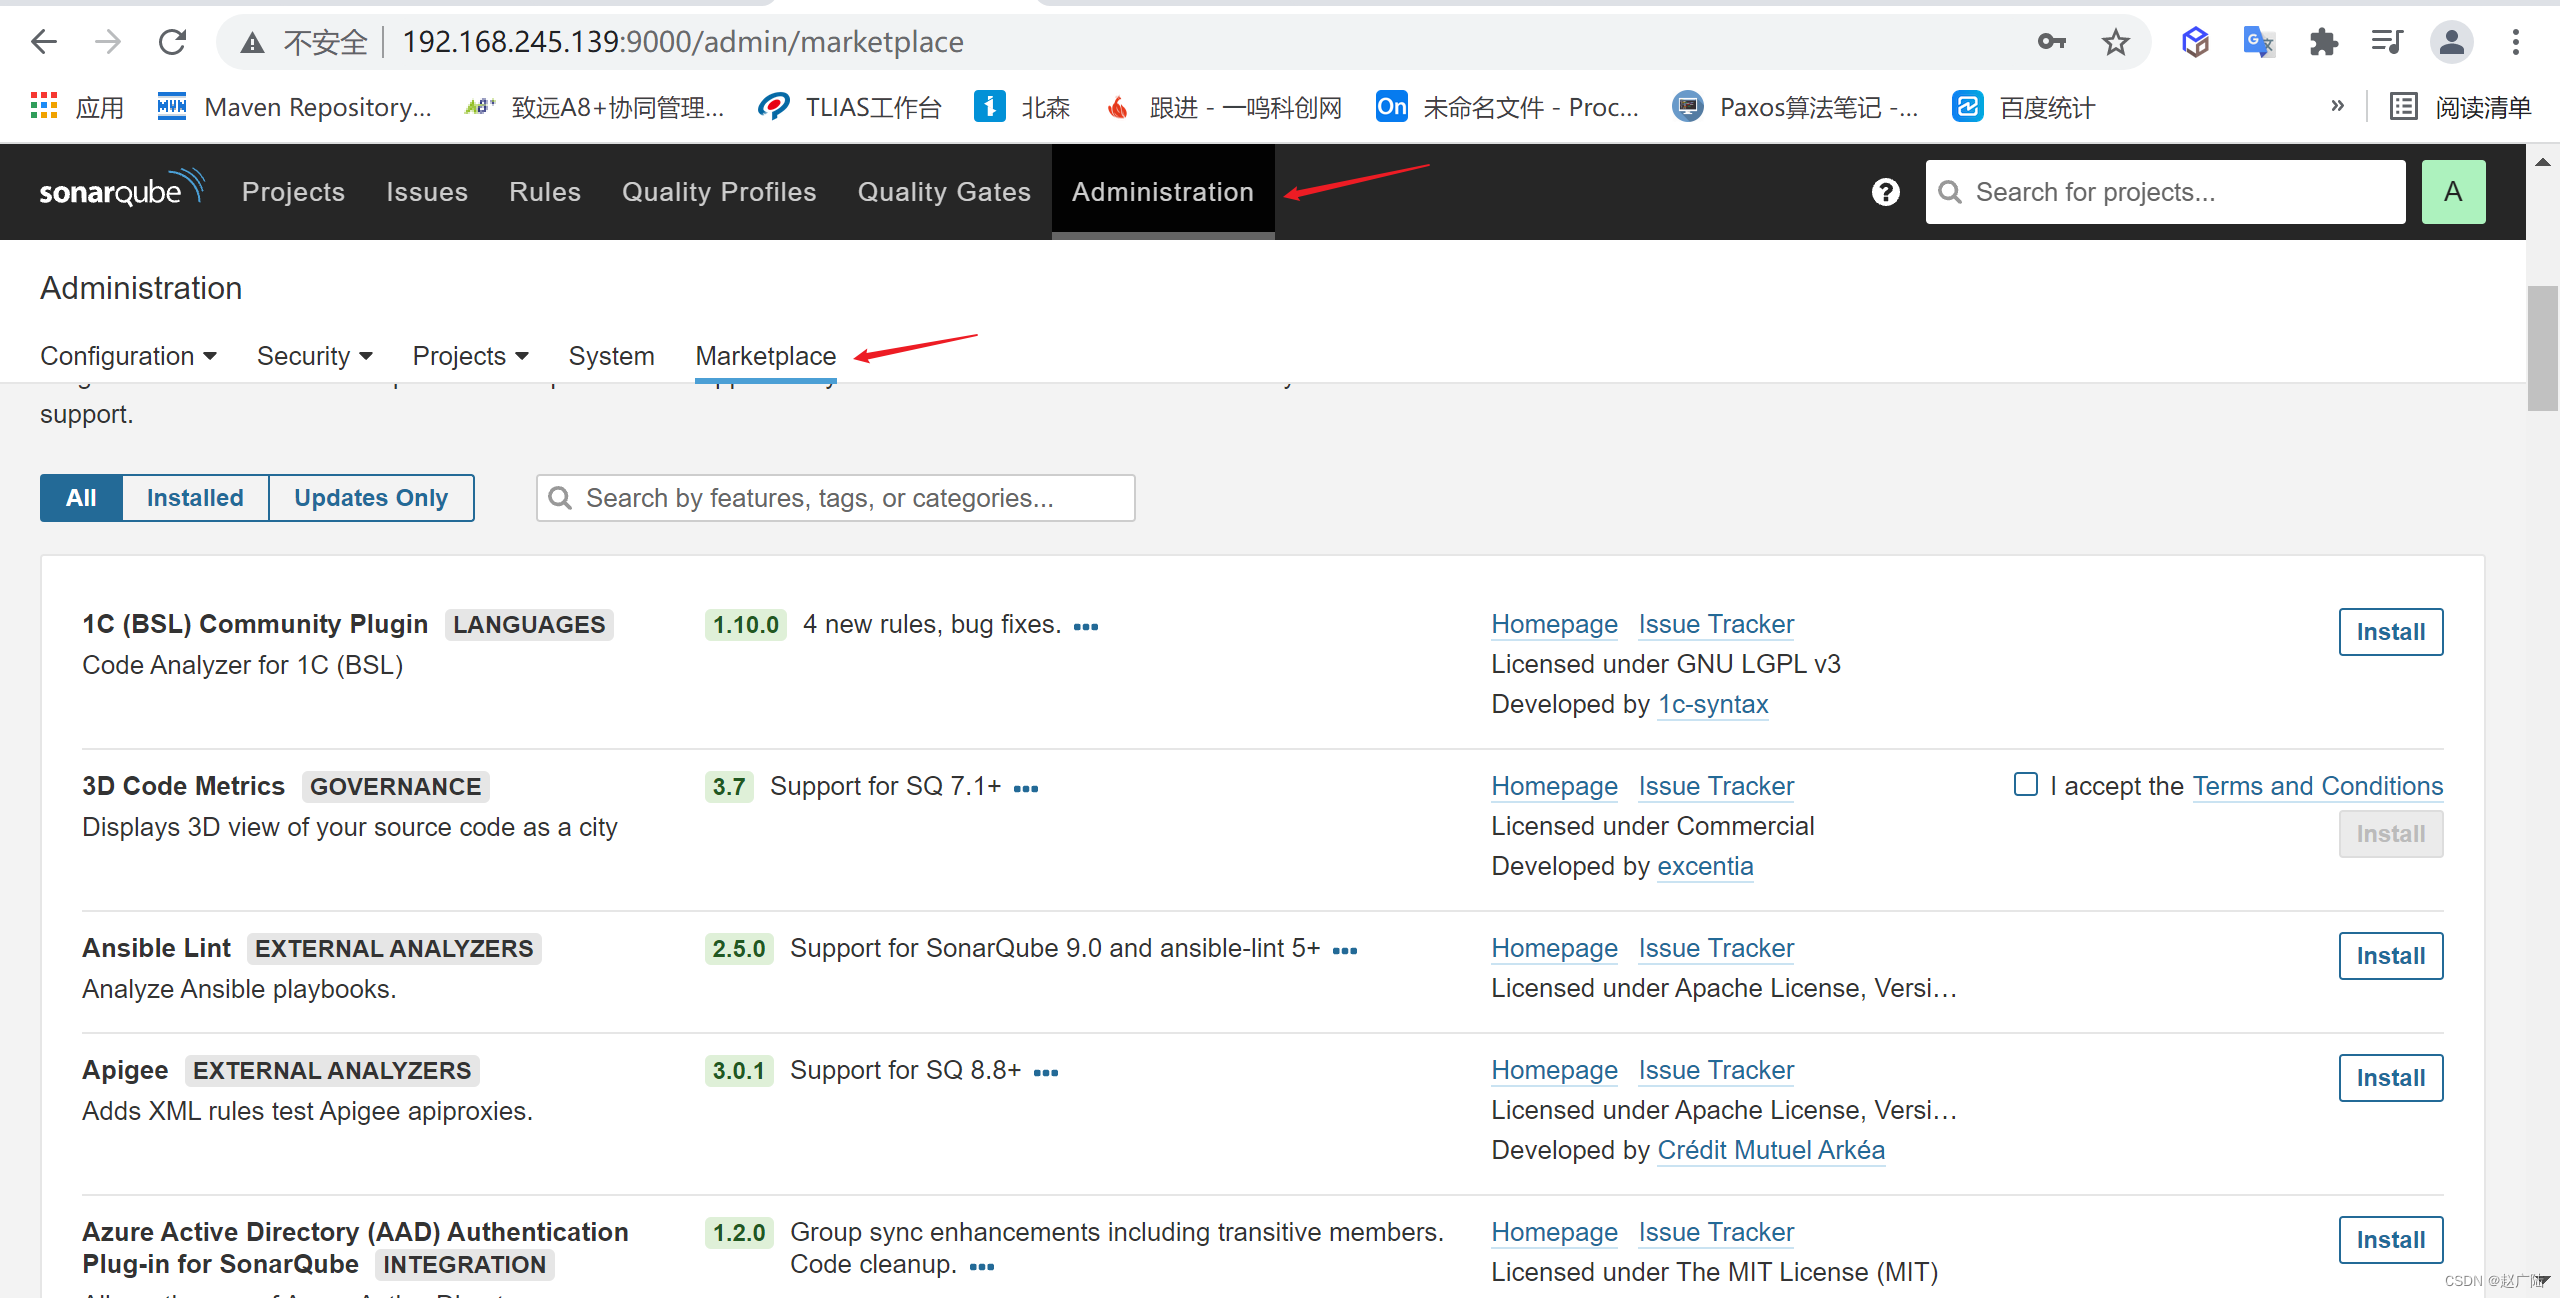Expand 1C BSL plugin release notes ellipsis
The image size is (2560, 1298).
1086,627
